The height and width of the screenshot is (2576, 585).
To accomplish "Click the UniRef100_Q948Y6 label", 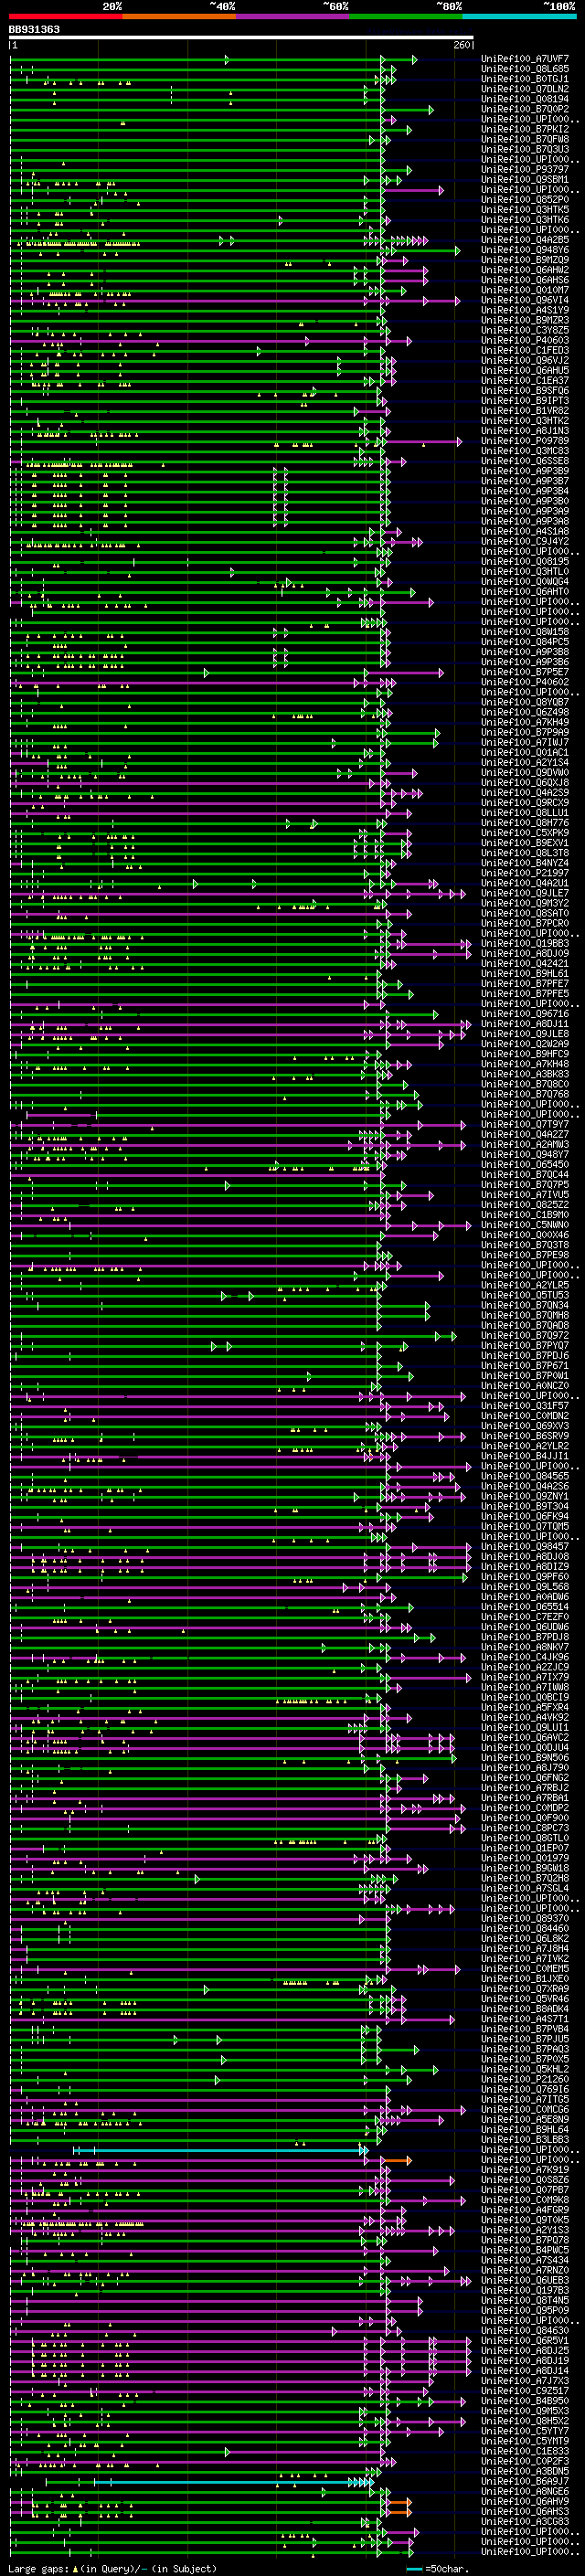I will tap(525, 250).
